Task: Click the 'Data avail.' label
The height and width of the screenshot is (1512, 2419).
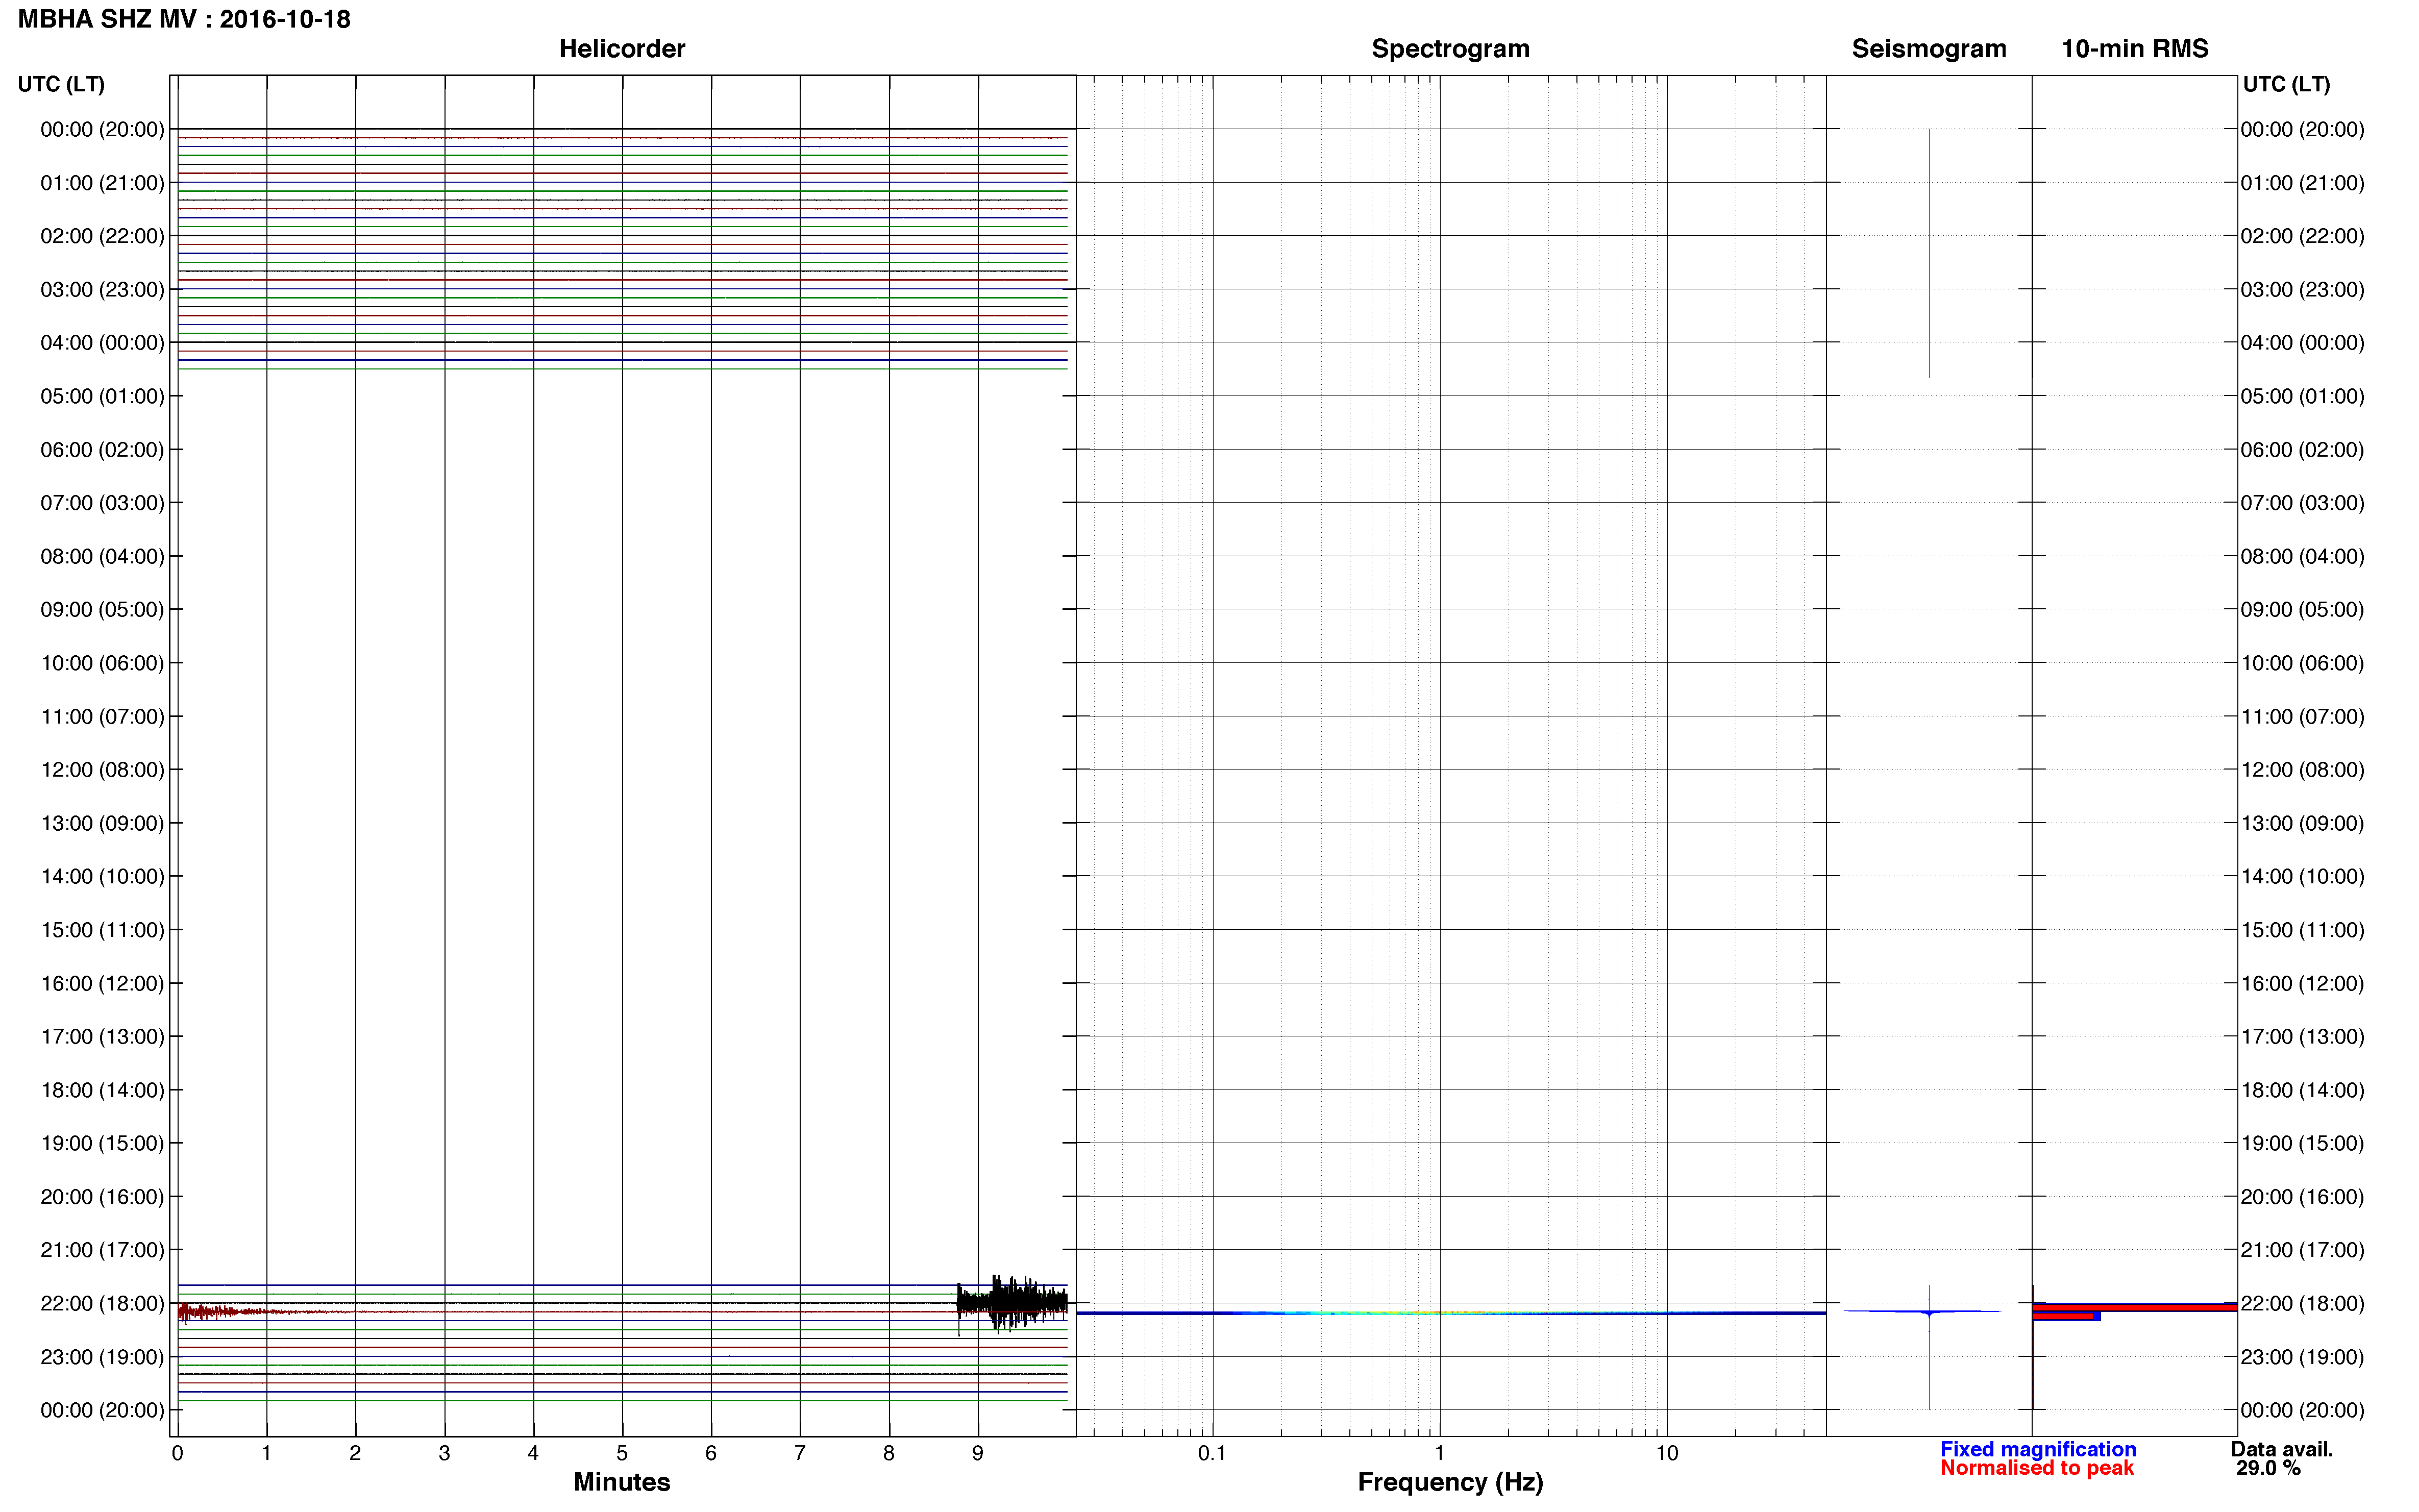Action: coord(2281,1449)
